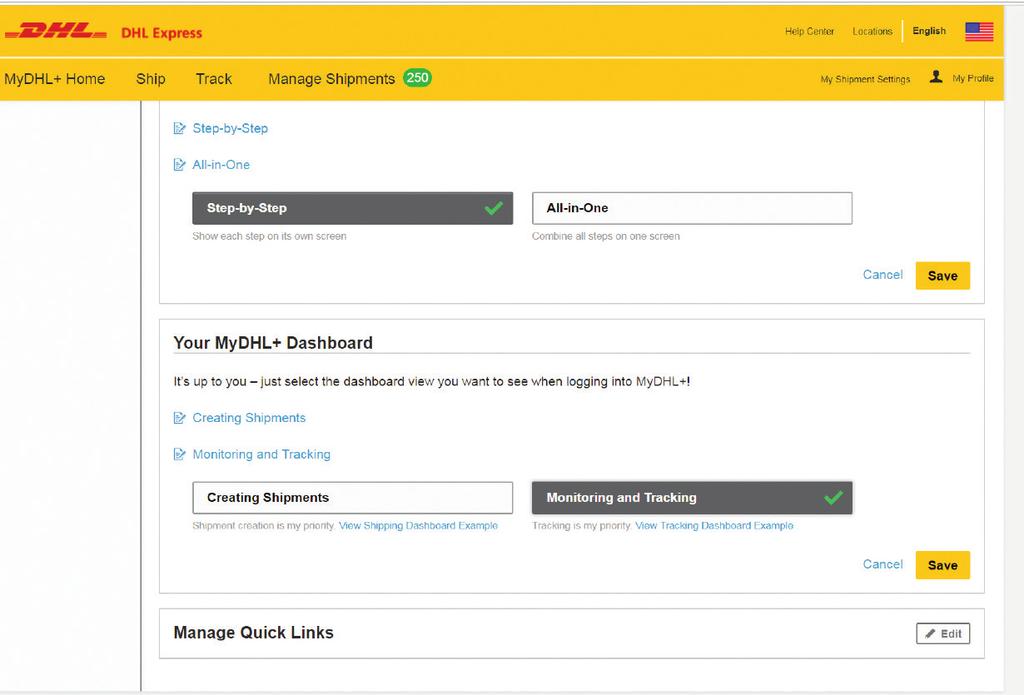Cancel the shipment creation mode changes
Image resolution: width=1024 pixels, height=695 pixels.
pos(882,275)
